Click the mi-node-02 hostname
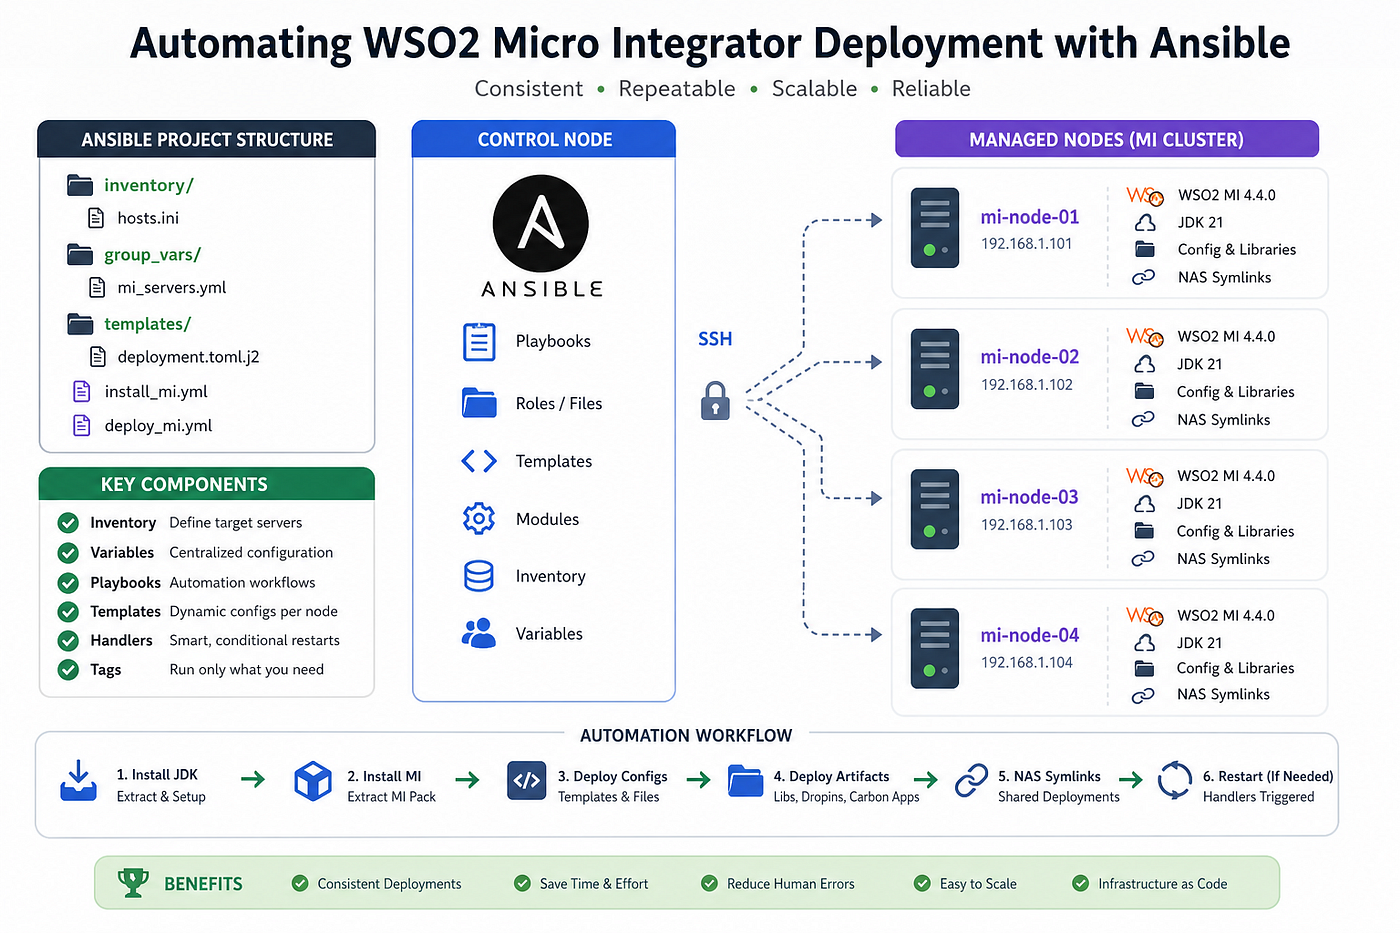The width and height of the screenshot is (1400, 933). (1030, 357)
